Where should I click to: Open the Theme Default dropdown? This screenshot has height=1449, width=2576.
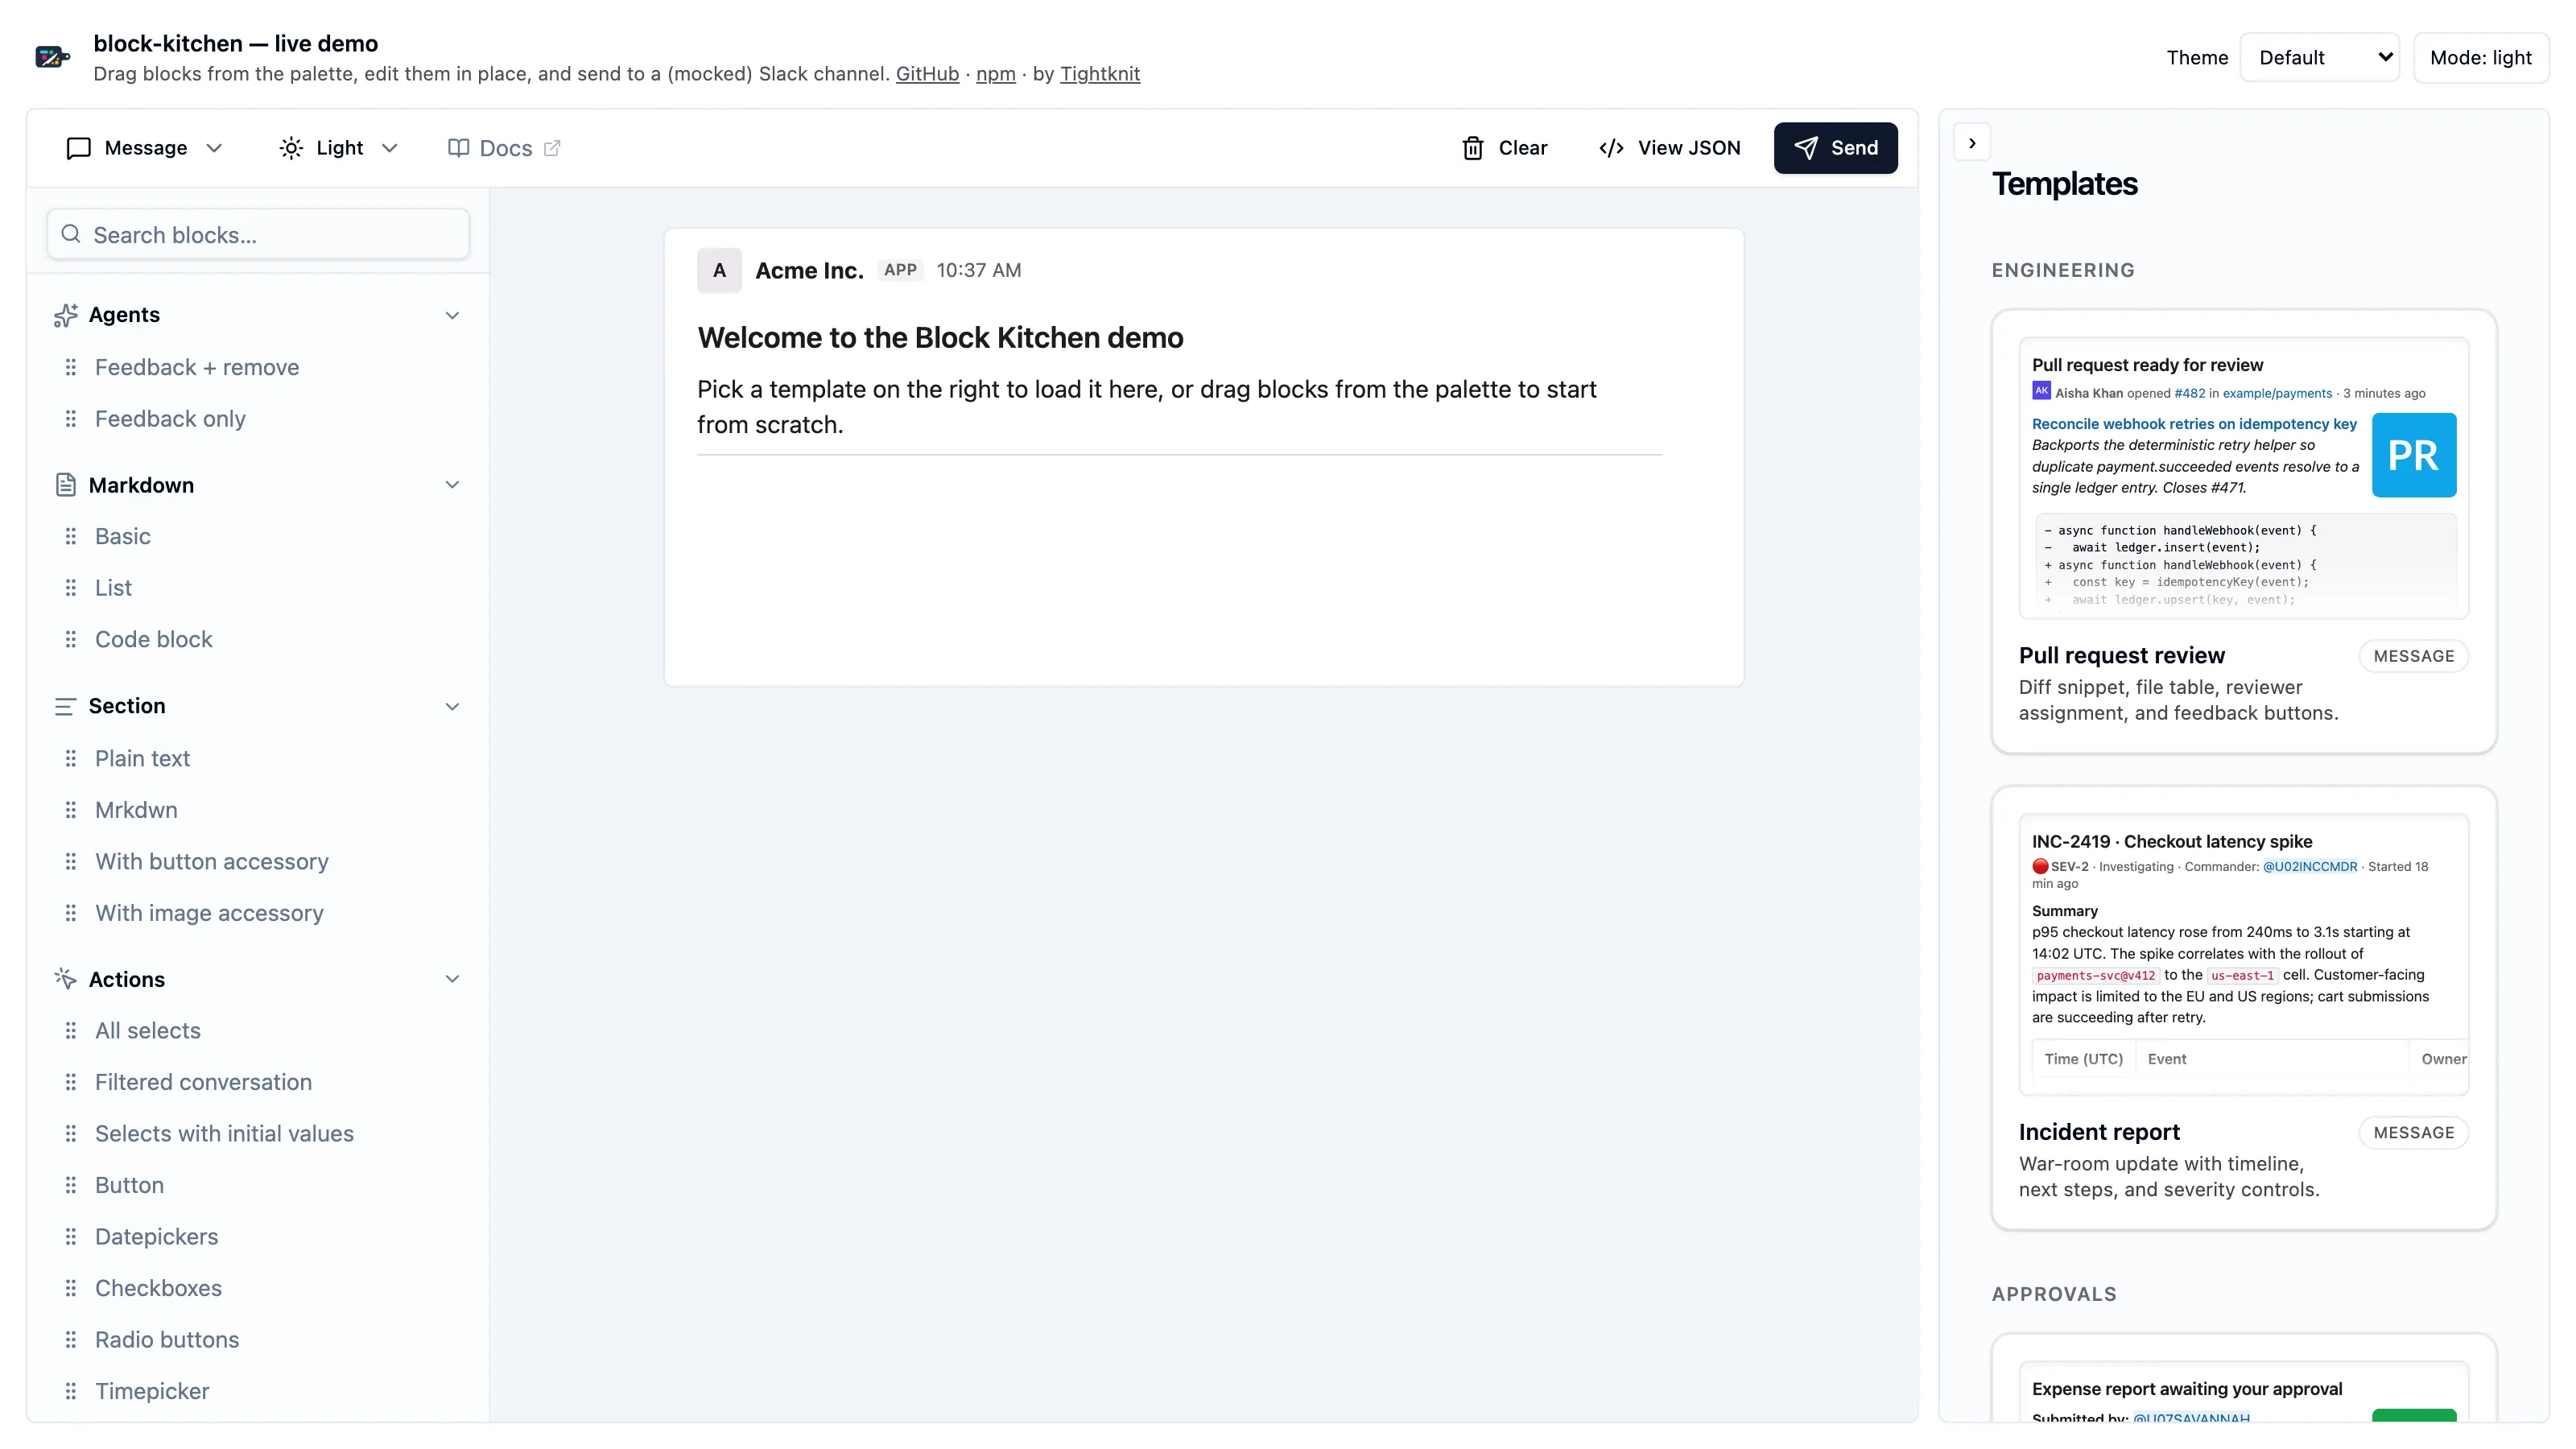pos(2319,58)
